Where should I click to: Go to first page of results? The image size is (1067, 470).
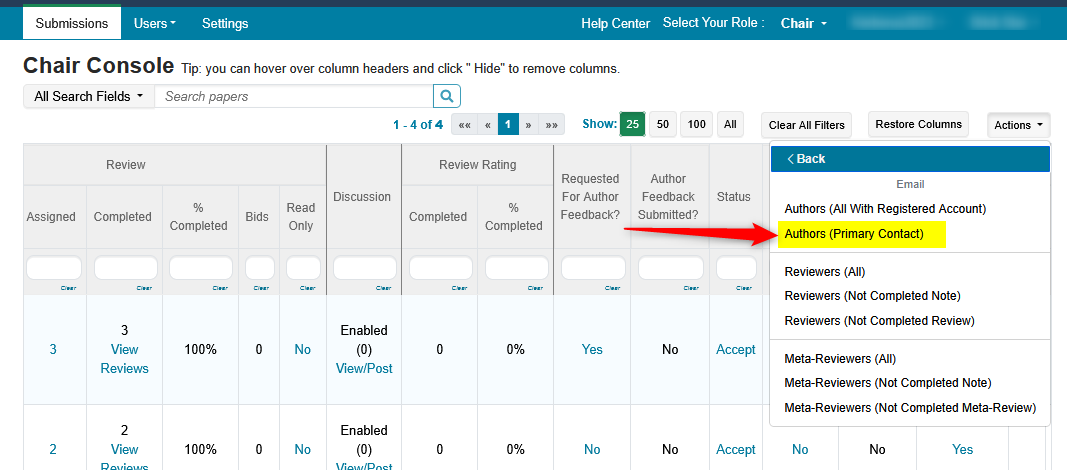[465, 125]
